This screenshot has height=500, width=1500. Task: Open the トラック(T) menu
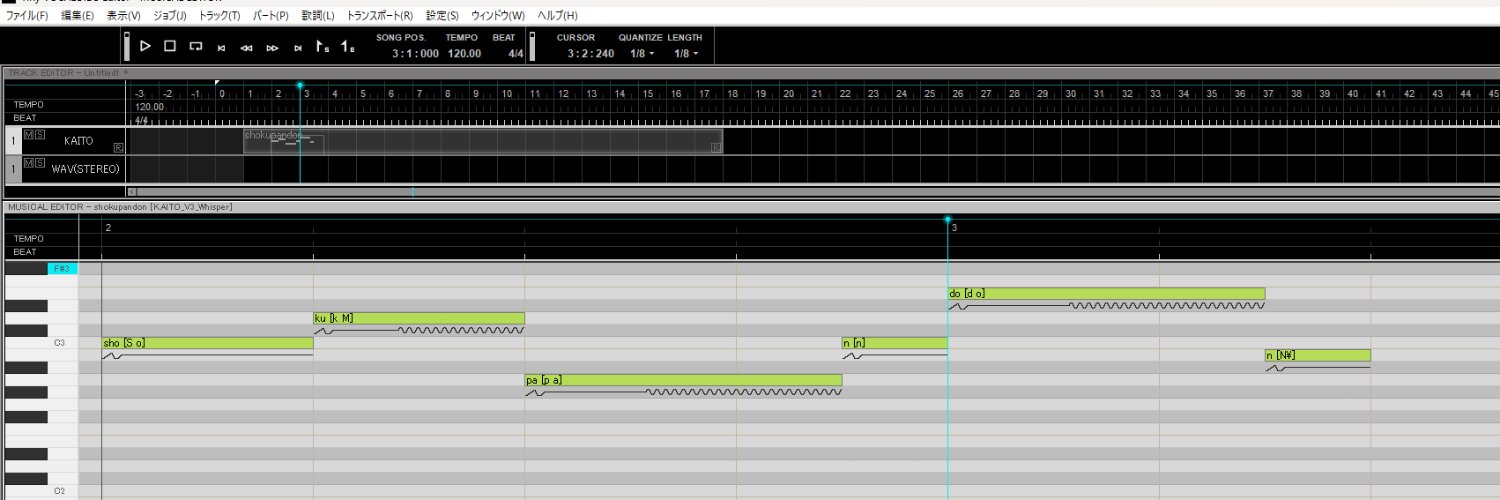click(219, 16)
